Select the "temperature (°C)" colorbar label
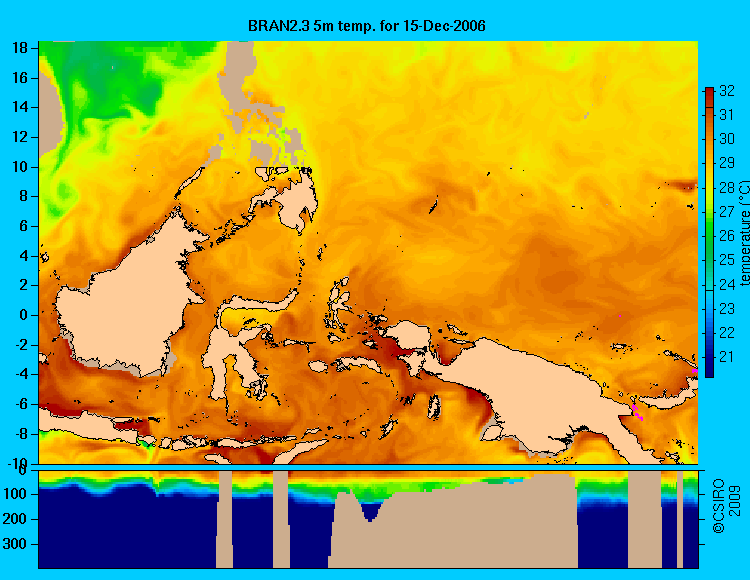The height and width of the screenshot is (580, 750). point(744,233)
